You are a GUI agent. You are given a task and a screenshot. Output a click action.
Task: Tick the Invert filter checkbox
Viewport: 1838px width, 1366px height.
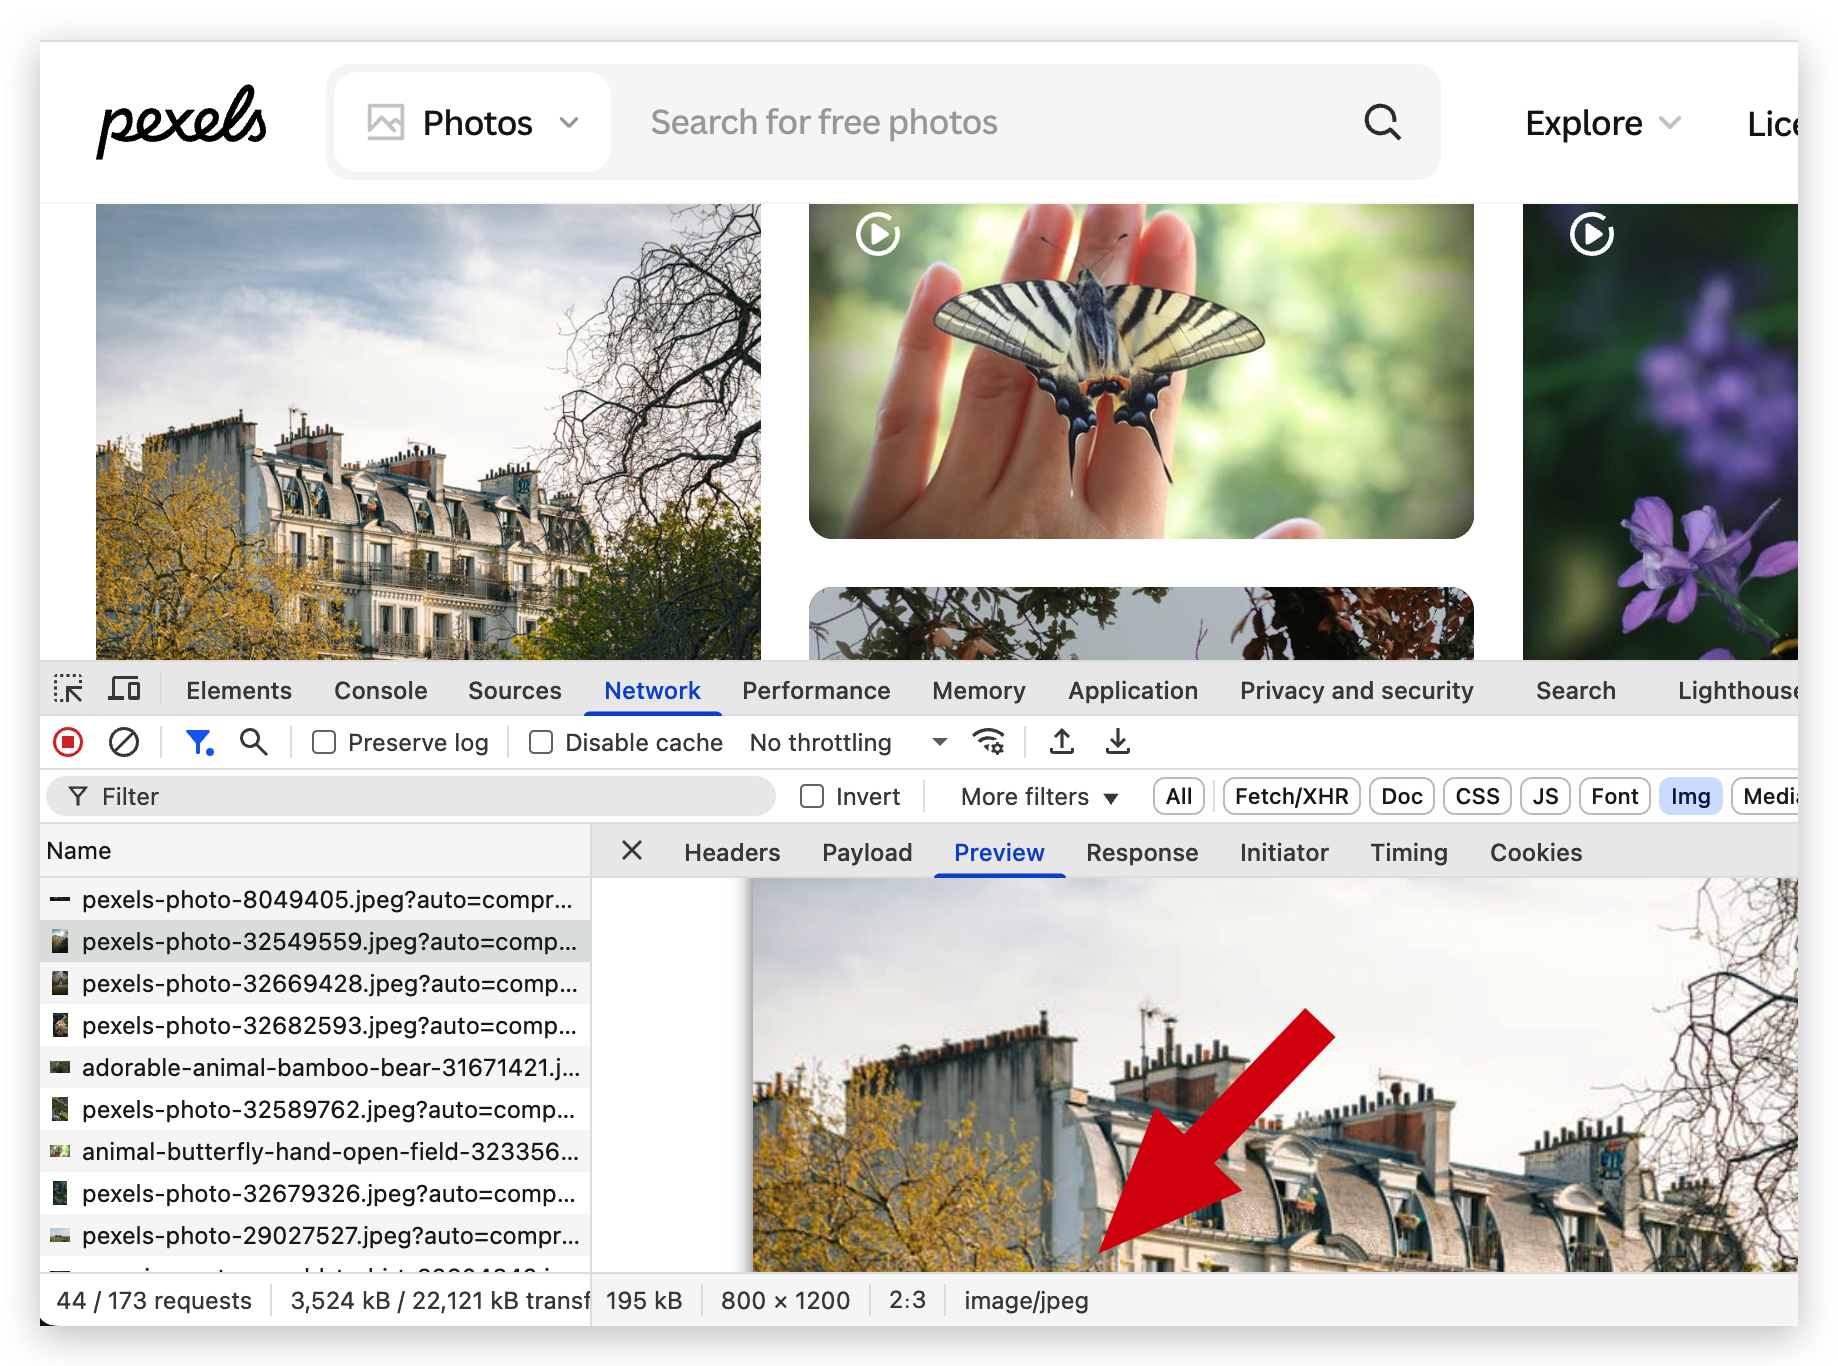pyautogui.click(x=812, y=796)
